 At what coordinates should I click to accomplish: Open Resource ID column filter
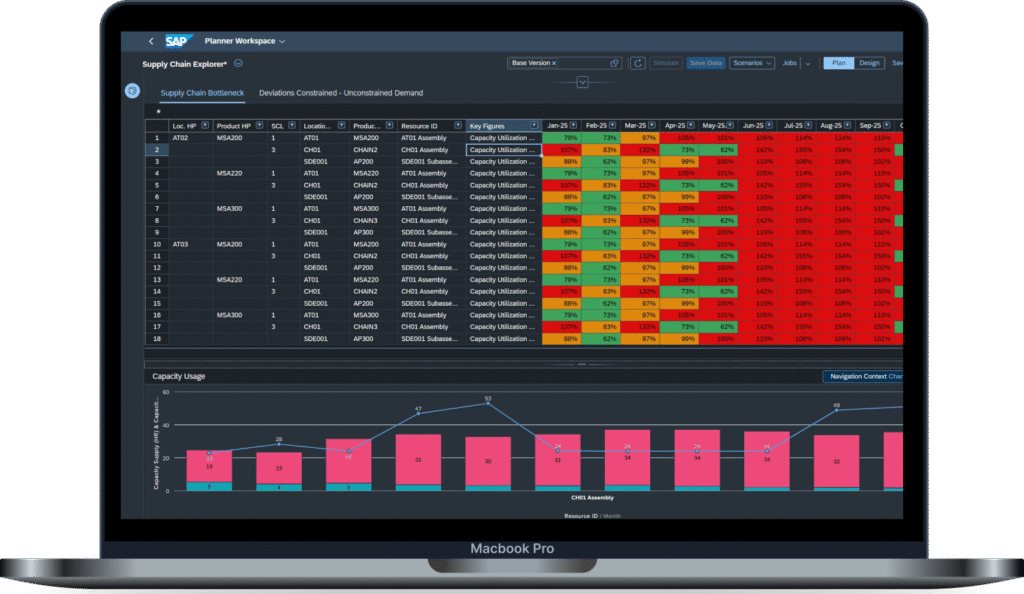coord(458,125)
